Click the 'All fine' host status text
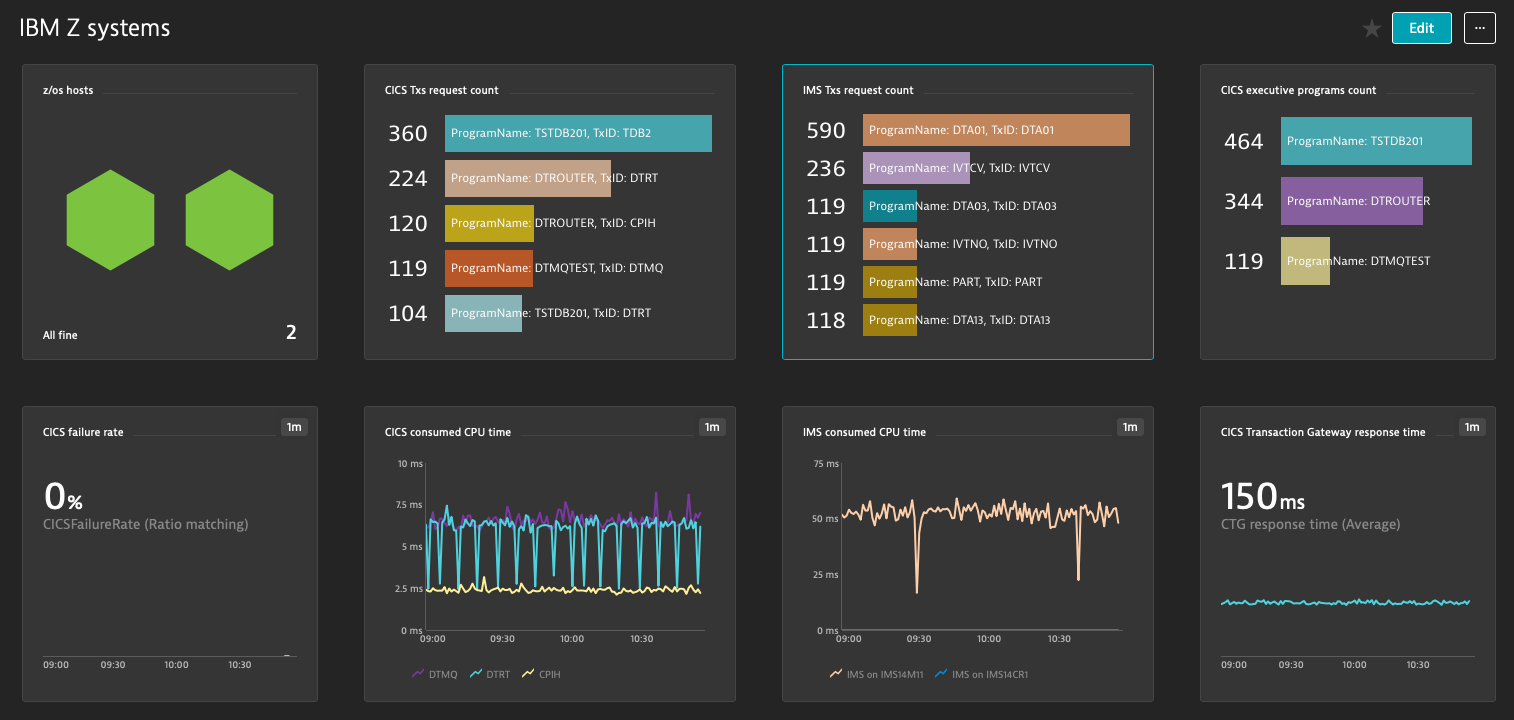This screenshot has width=1514, height=720. (60, 335)
